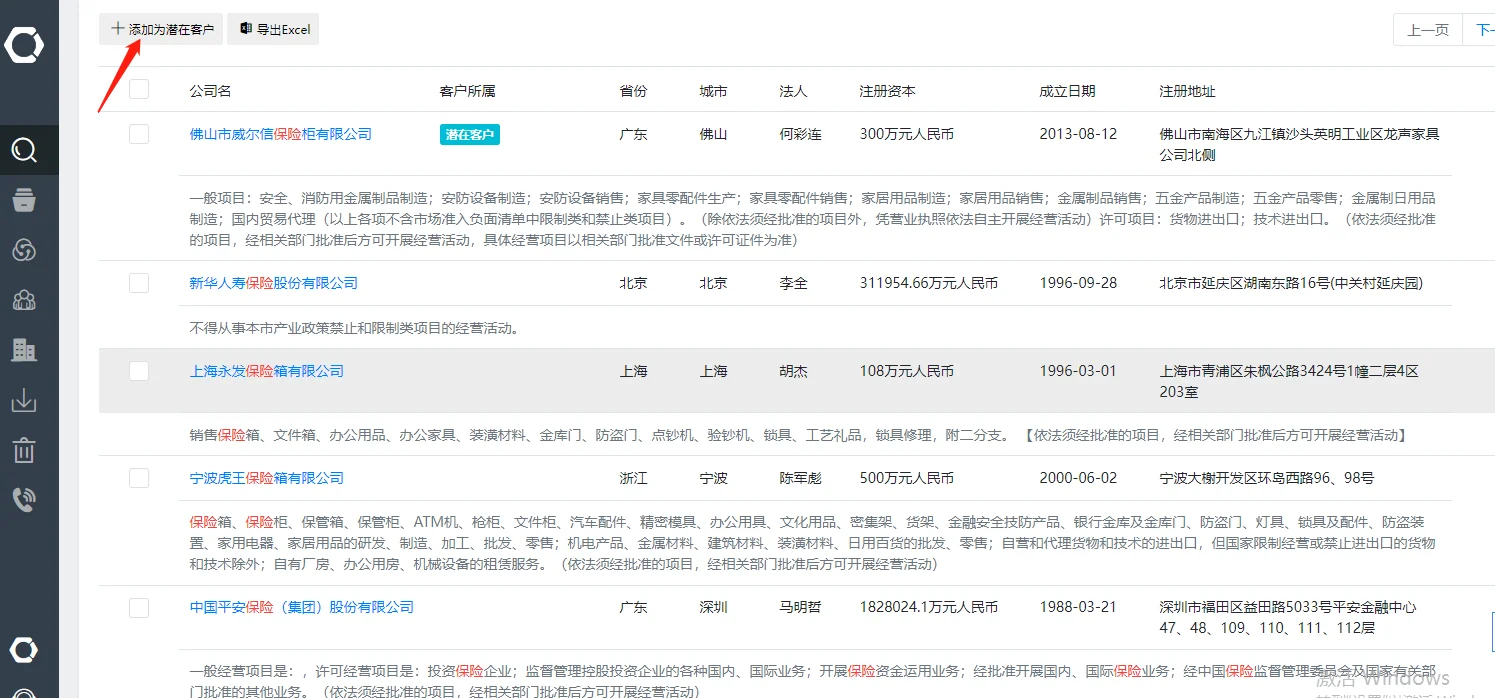Open the people group sidebar icon
The image size is (1495, 698).
click(x=24, y=299)
